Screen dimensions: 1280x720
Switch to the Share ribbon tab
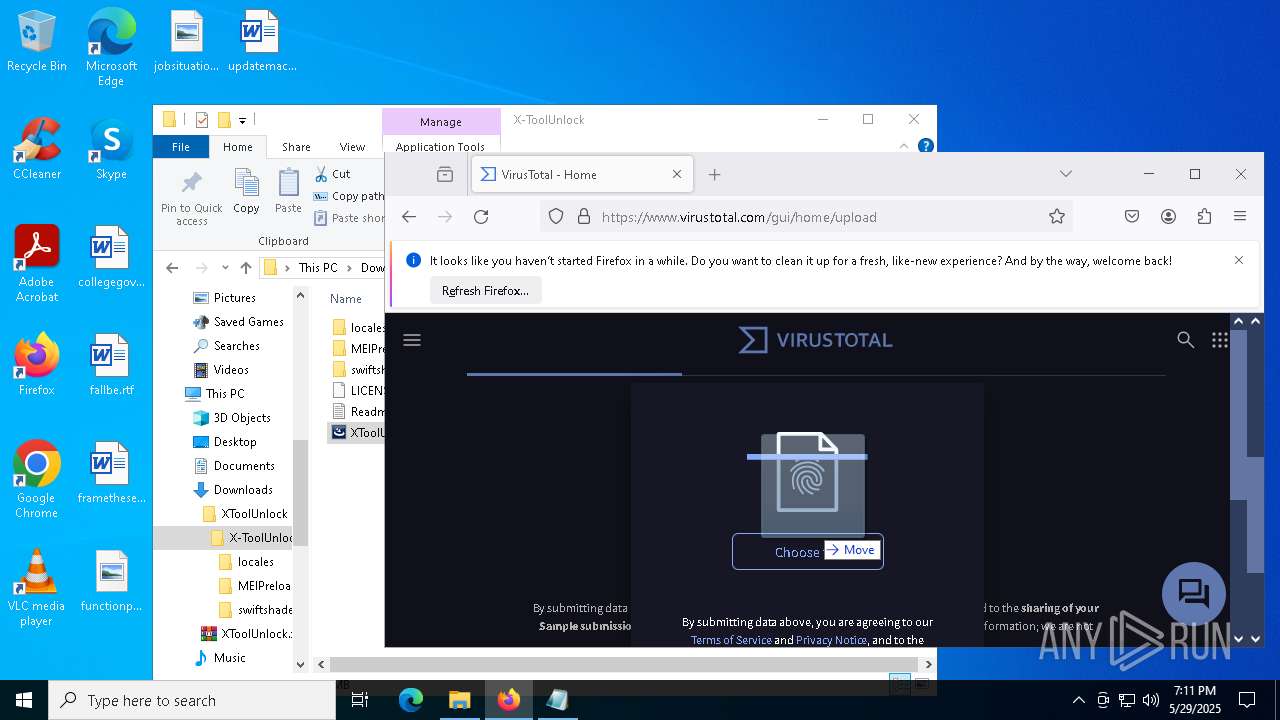(x=296, y=147)
